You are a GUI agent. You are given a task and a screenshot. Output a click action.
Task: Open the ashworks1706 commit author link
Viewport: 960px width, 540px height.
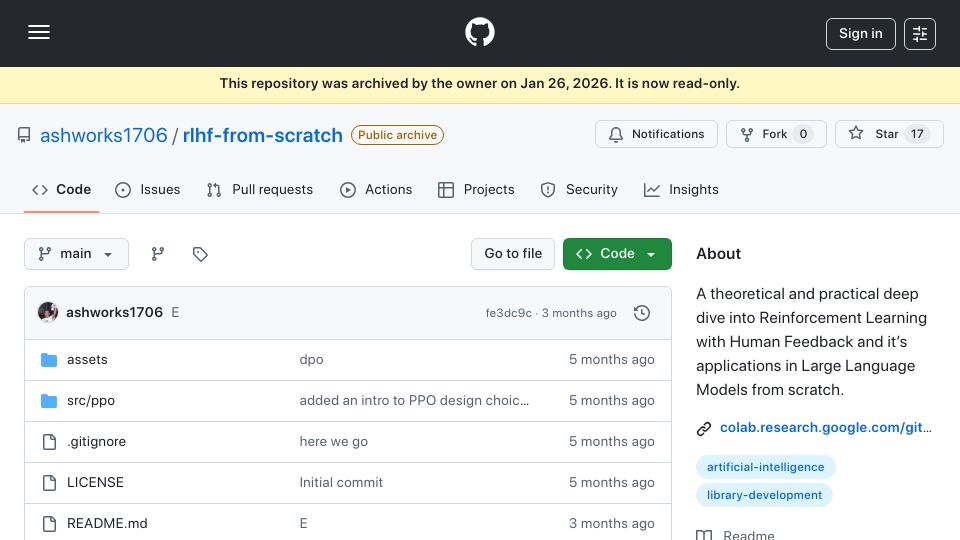114,312
